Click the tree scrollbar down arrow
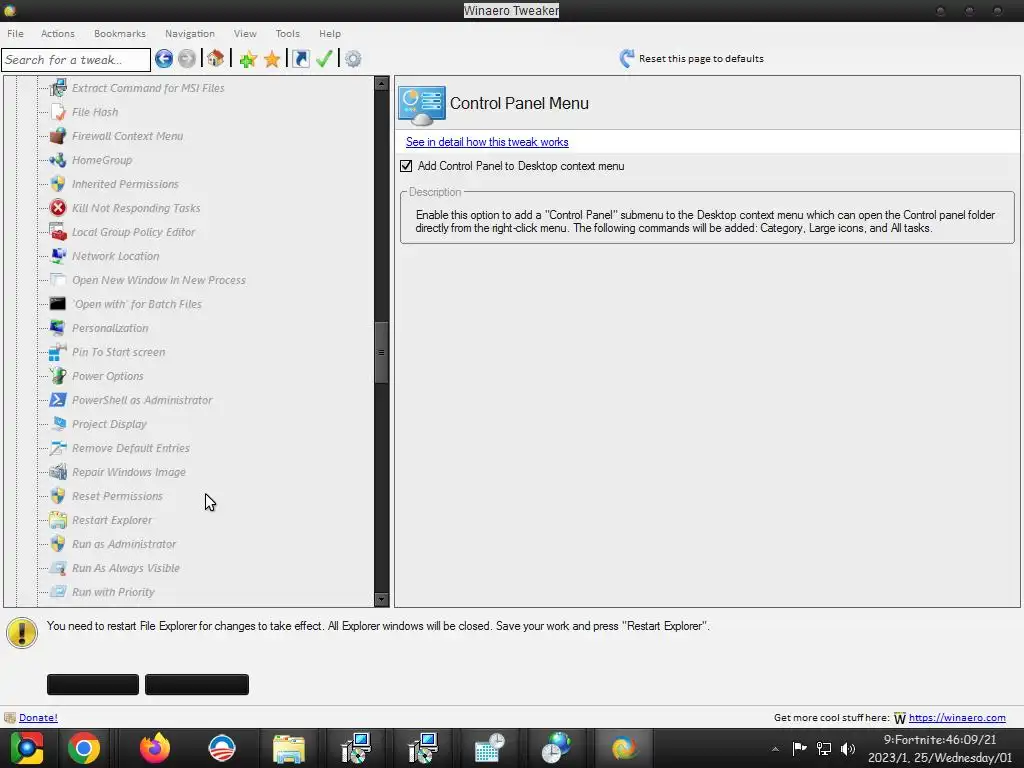 [381, 599]
